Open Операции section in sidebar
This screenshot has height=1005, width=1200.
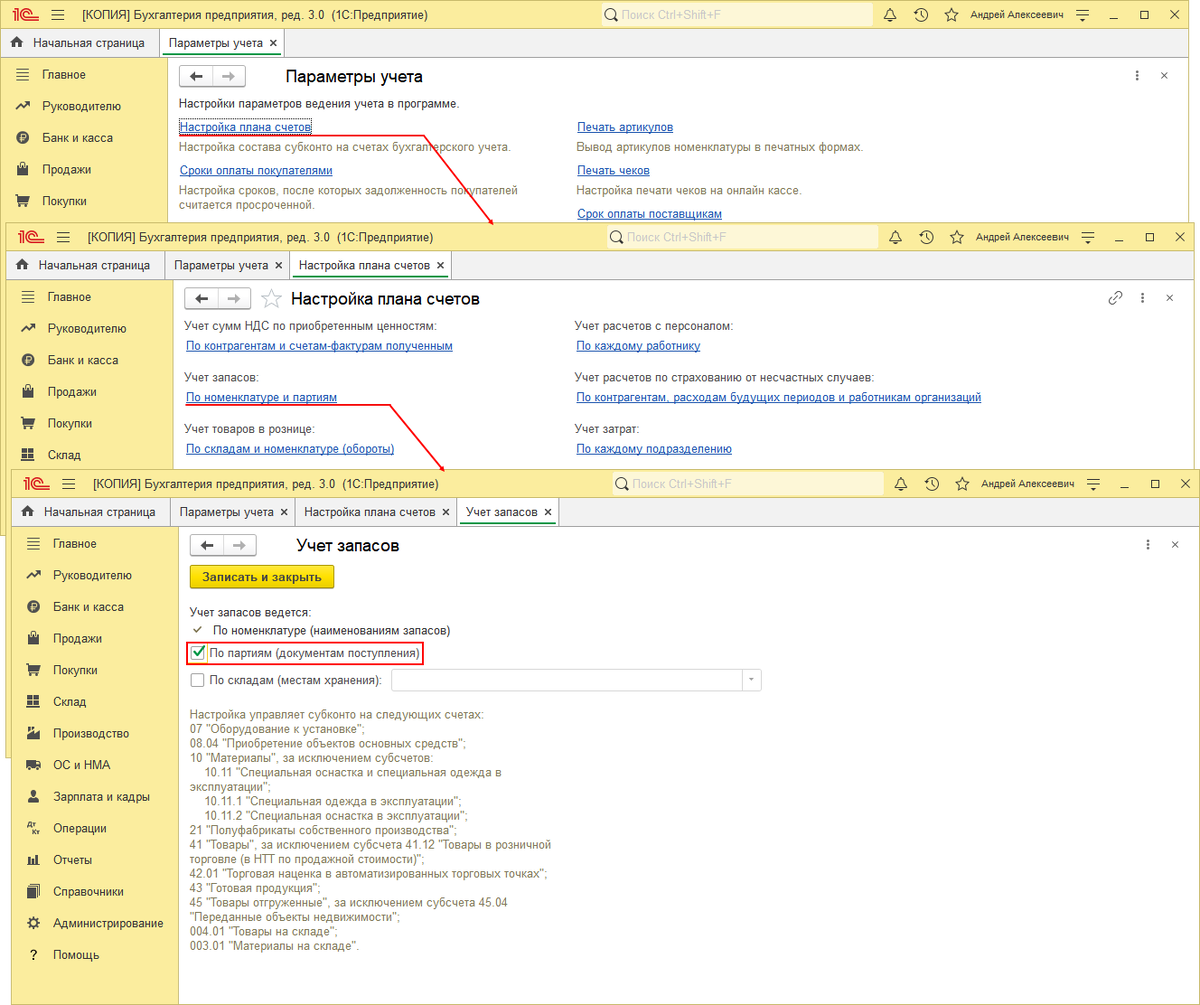[x=80, y=828]
